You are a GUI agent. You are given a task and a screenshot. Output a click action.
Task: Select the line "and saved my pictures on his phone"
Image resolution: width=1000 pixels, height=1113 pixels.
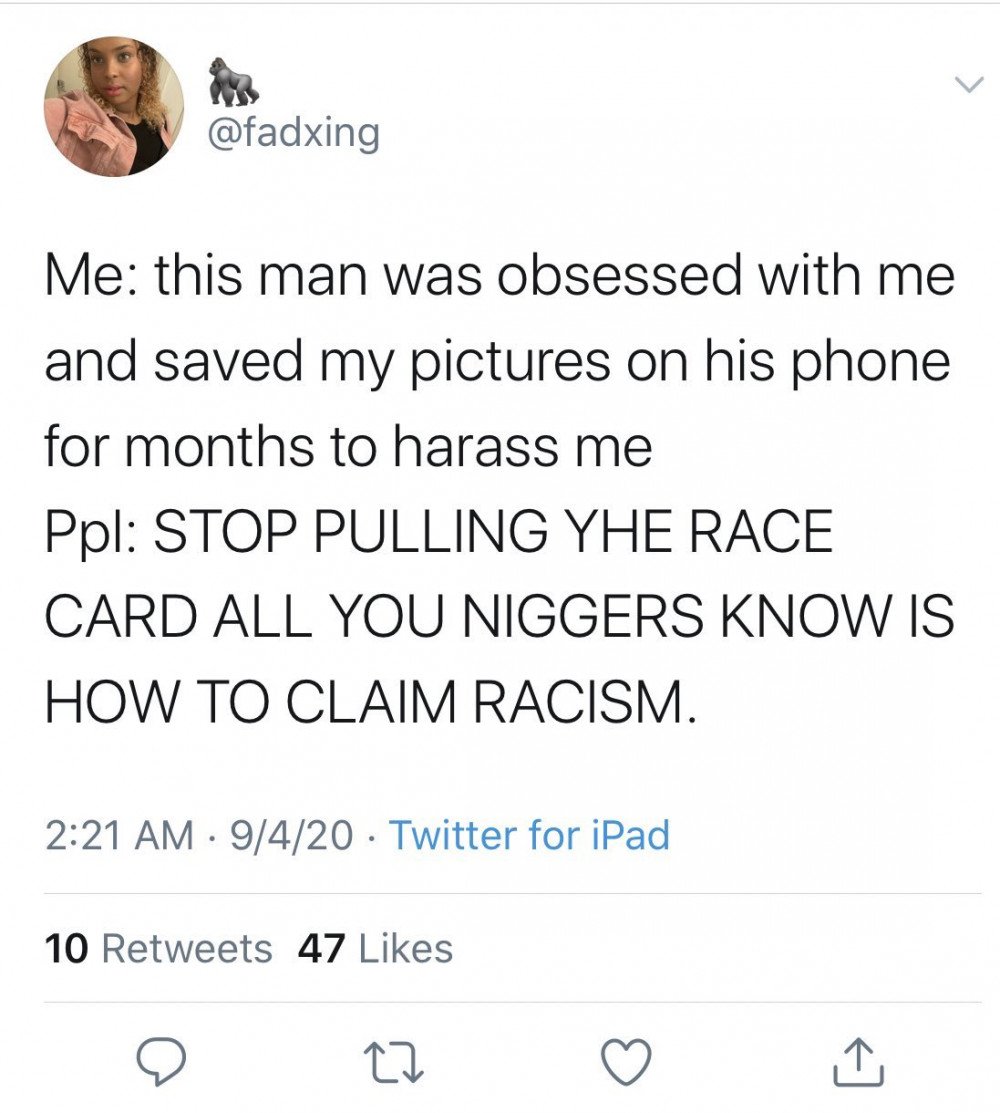click(x=497, y=362)
